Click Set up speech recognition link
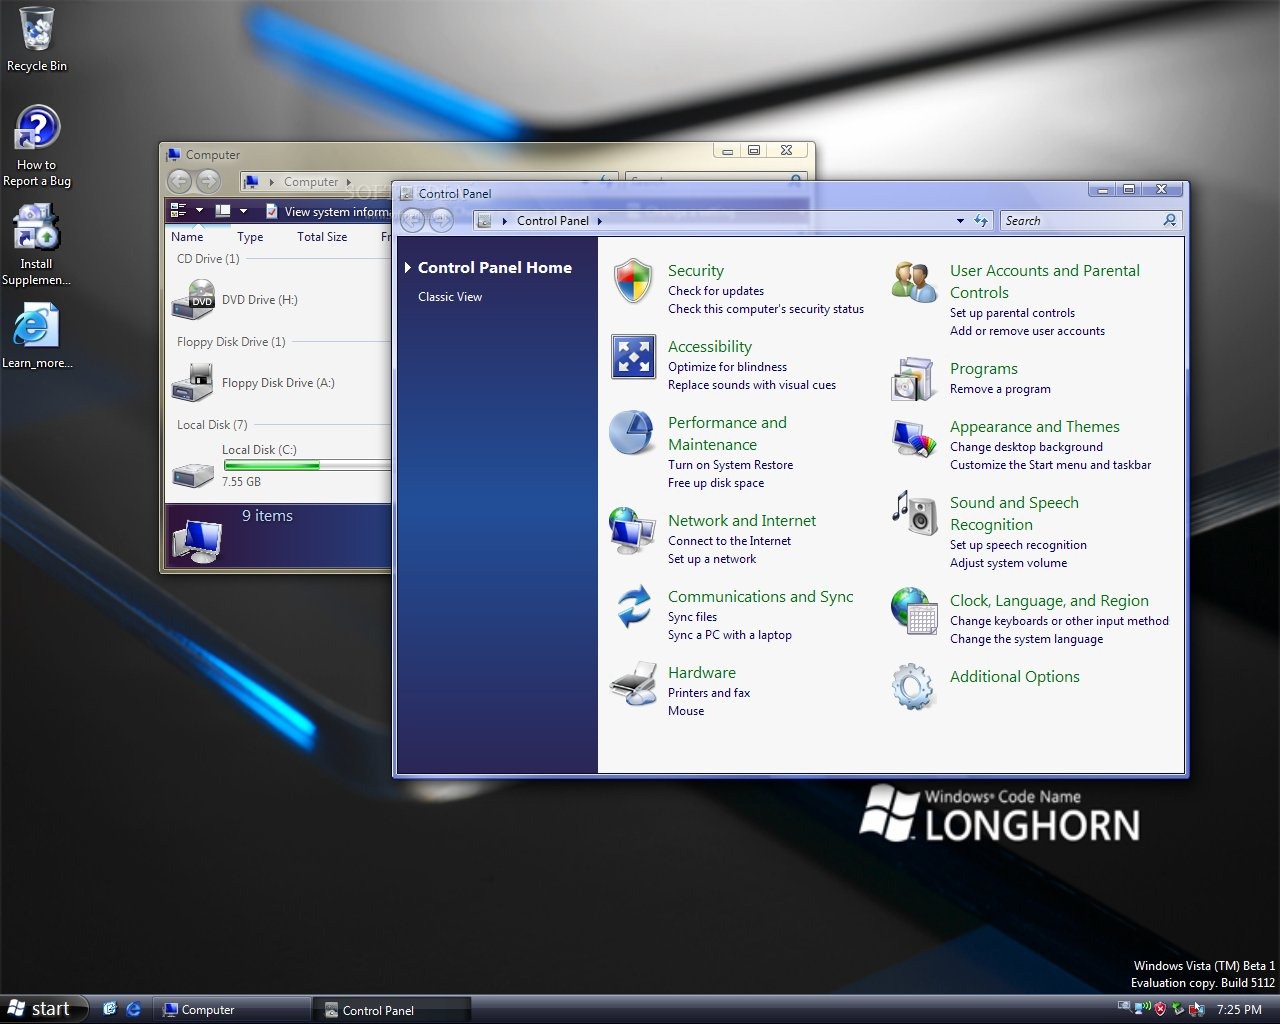This screenshot has width=1280, height=1024. pos(1018,545)
